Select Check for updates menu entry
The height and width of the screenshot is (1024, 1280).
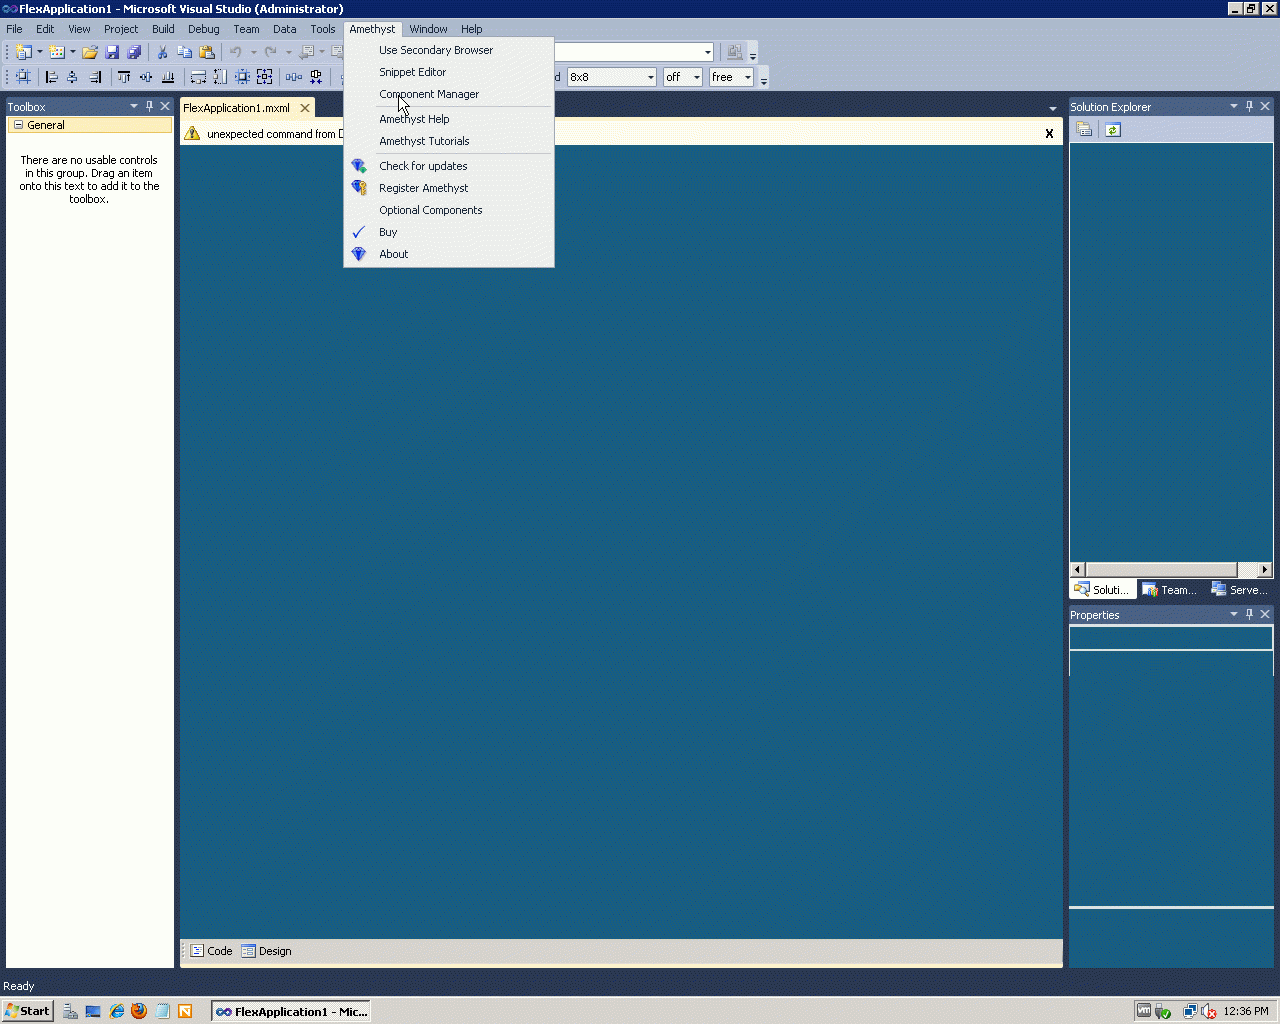tap(449, 166)
